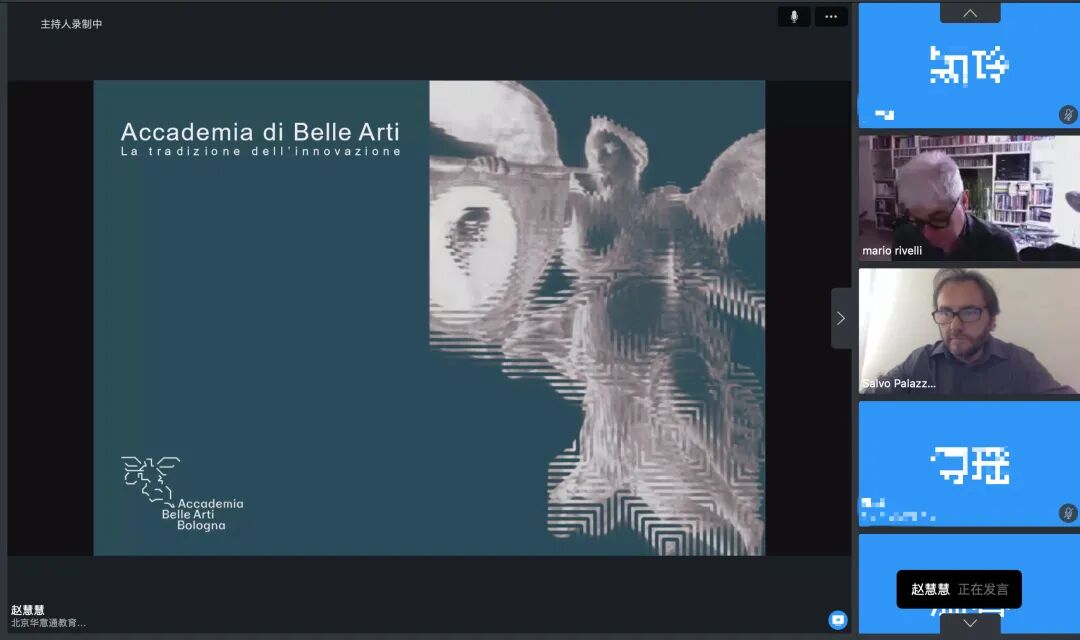The image size is (1080, 640).
Task: Click the muted mic icon on the top blue tile
Action: pos(1068,114)
